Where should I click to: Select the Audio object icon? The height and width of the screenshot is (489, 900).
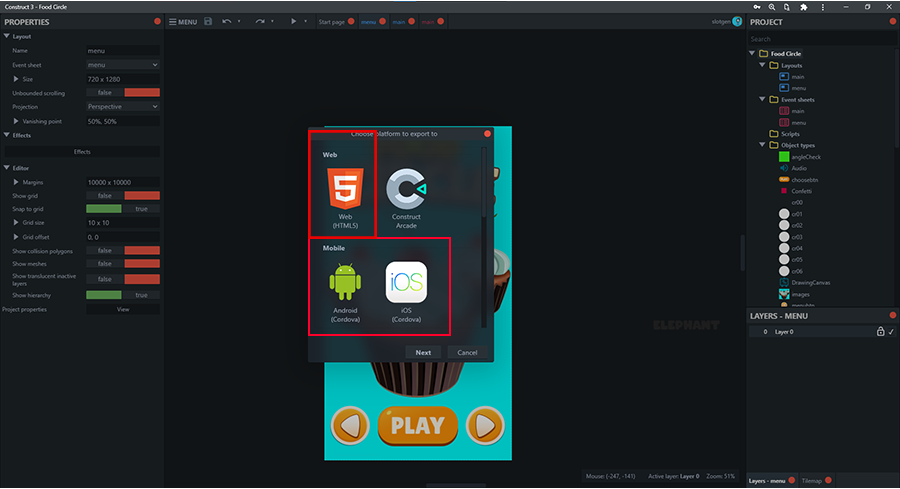pyautogui.click(x=784, y=168)
